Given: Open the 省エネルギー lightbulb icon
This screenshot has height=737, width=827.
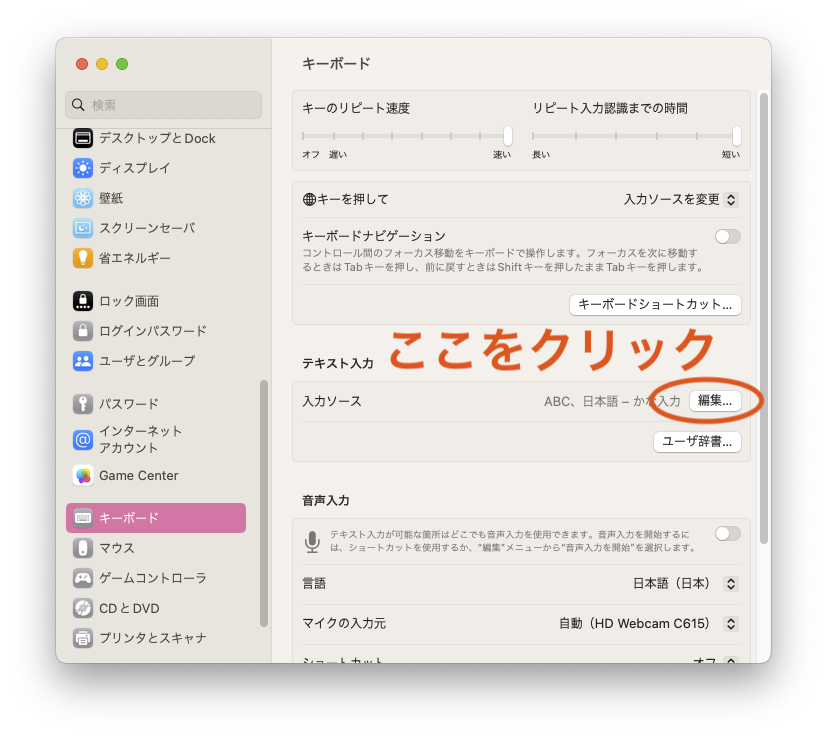Looking at the screenshot, I should [x=83, y=259].
